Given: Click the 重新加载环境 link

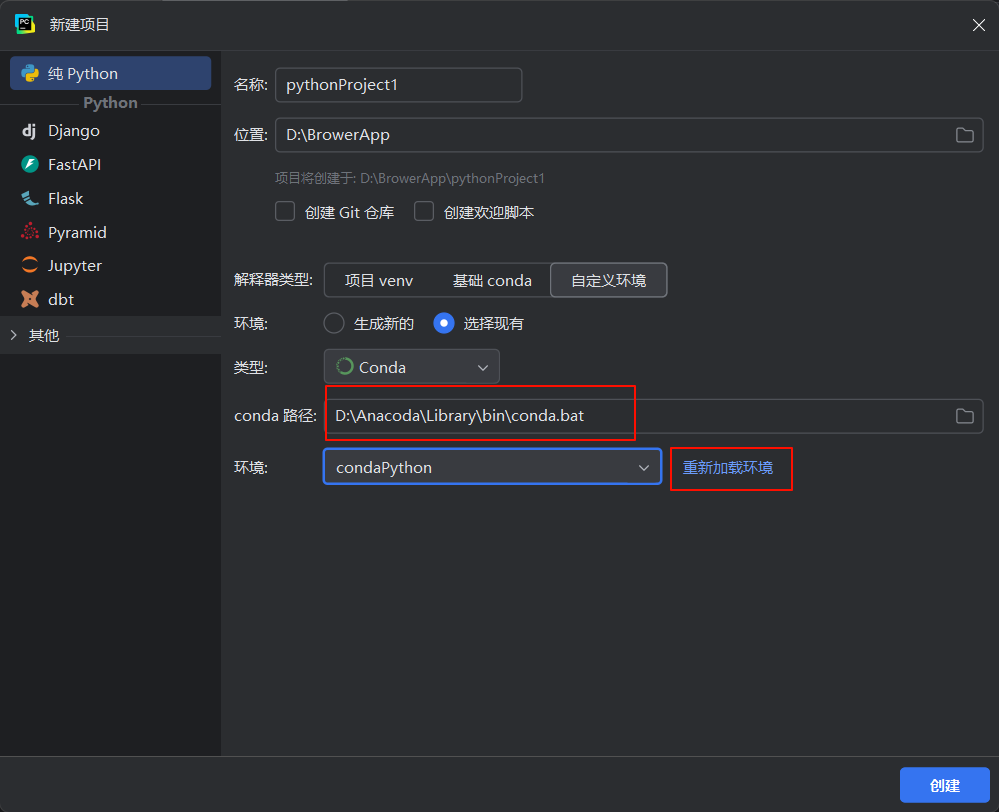Looking at the screenshot, I should click(728, 467).
